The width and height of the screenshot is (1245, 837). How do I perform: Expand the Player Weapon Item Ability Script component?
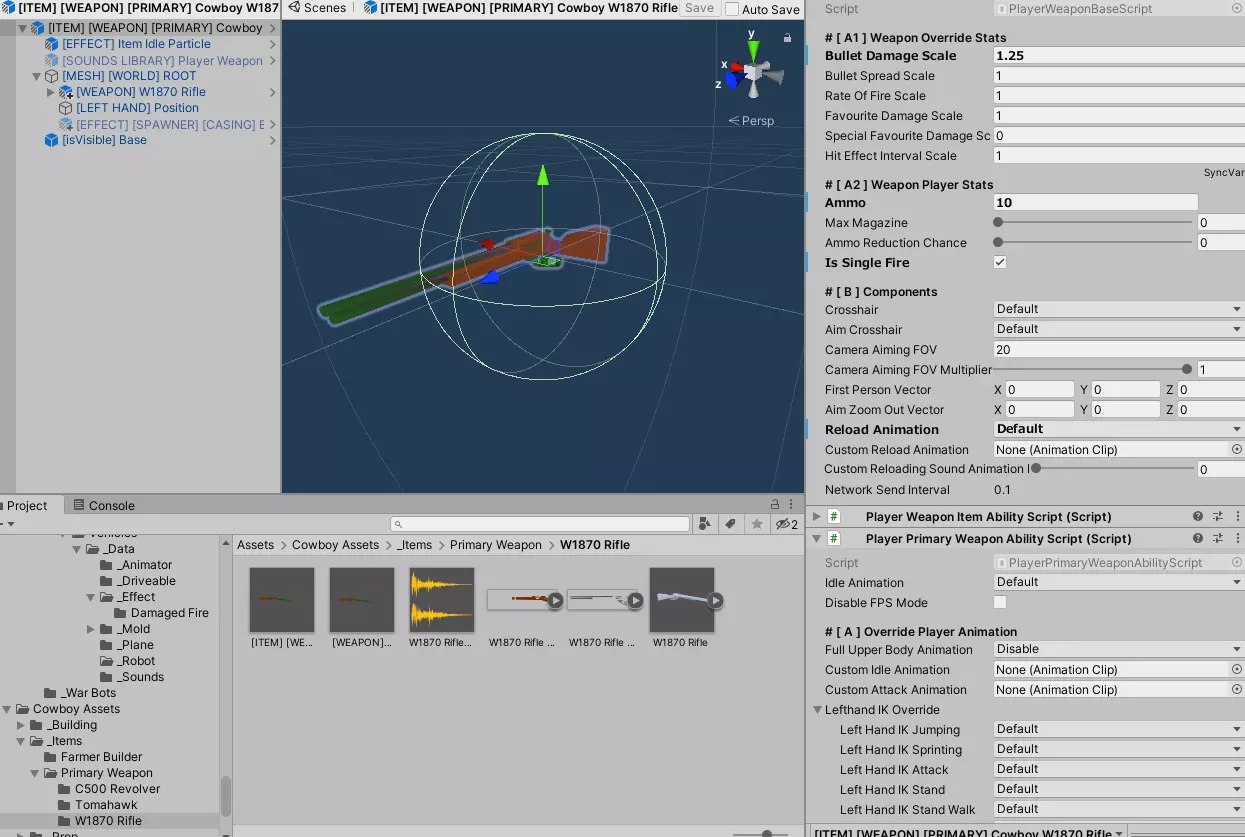(817, 517)
